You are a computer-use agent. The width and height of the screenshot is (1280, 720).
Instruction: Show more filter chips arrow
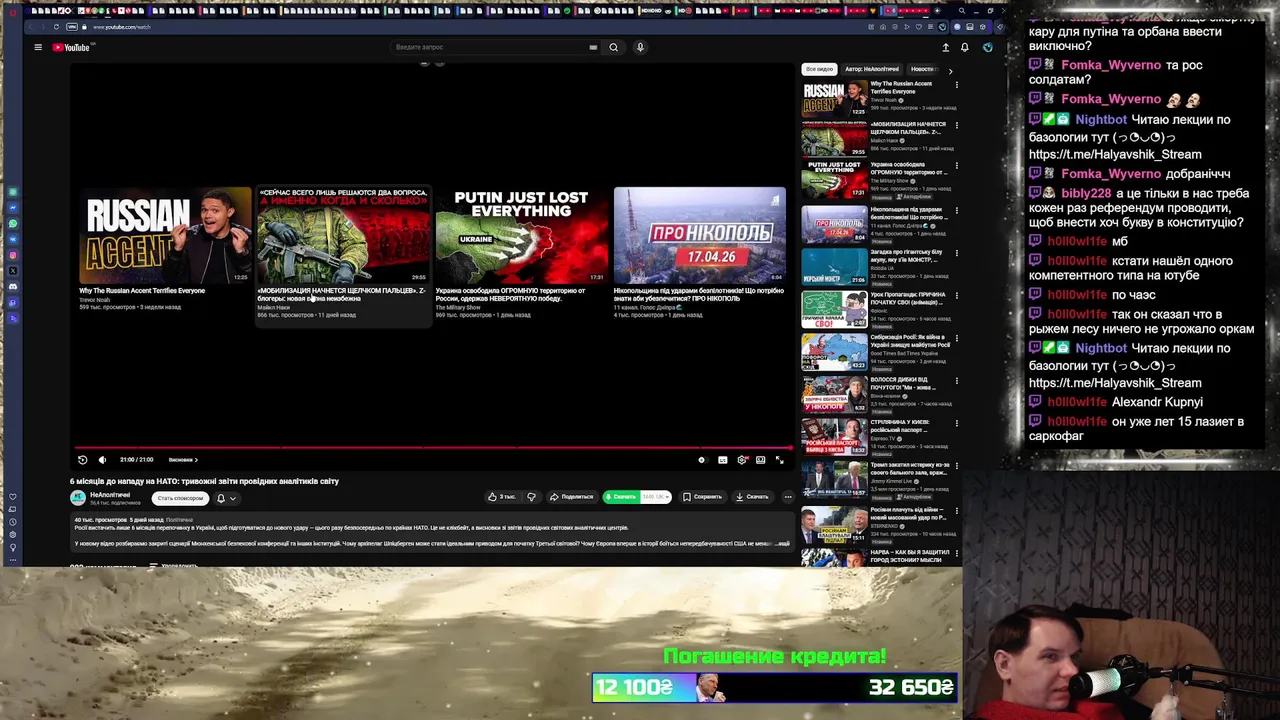tap(950, 70)
